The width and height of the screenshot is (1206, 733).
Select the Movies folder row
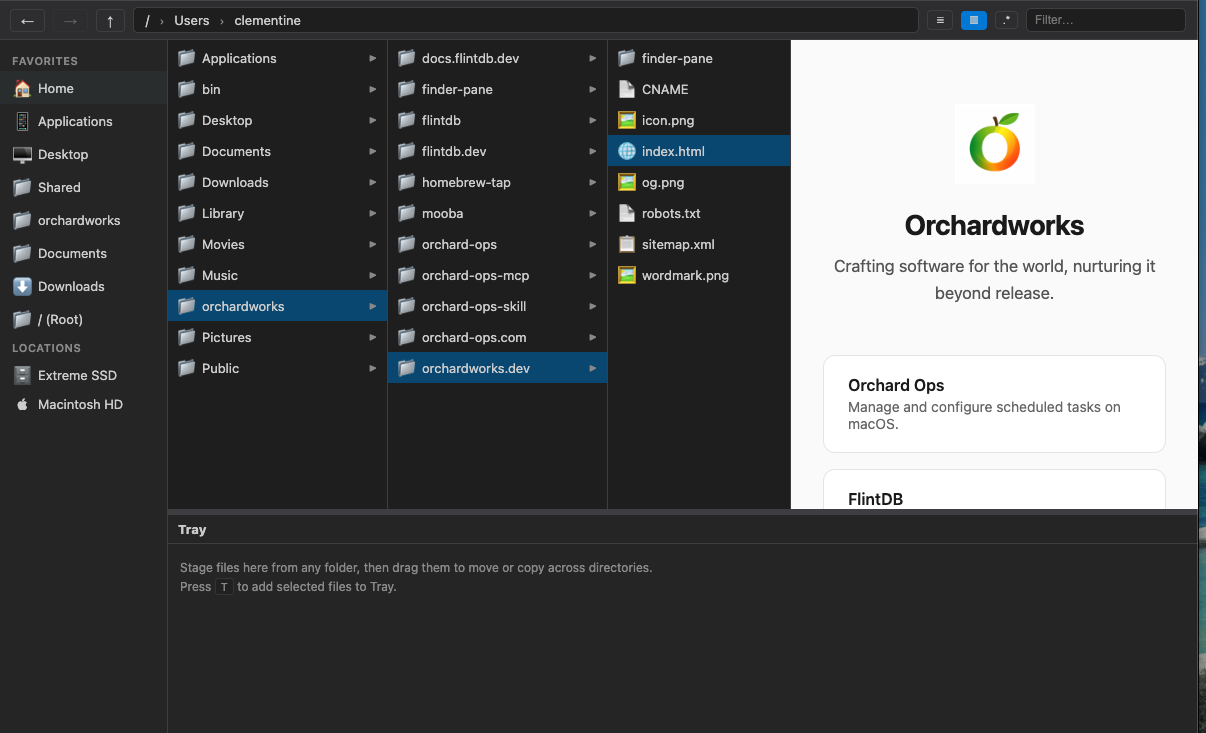(277, 244)
